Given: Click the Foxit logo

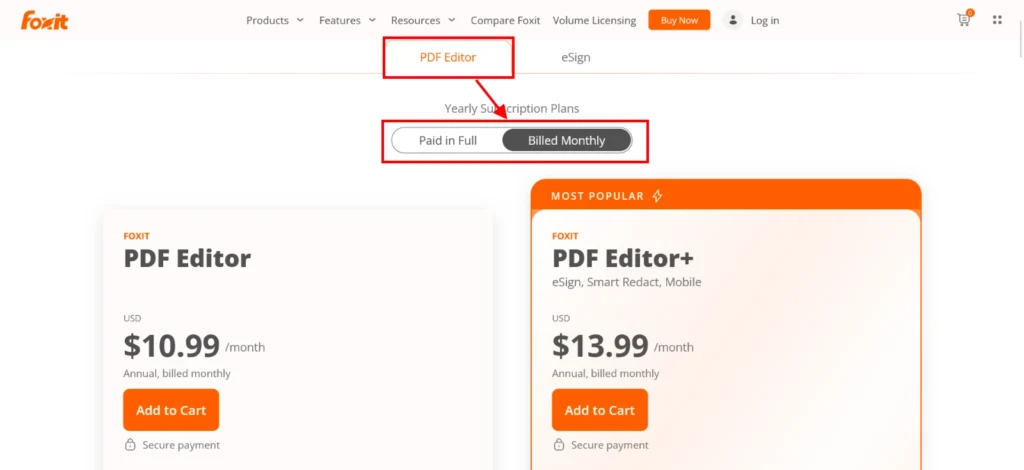Looking at the screenshot, I should (45, 20).
